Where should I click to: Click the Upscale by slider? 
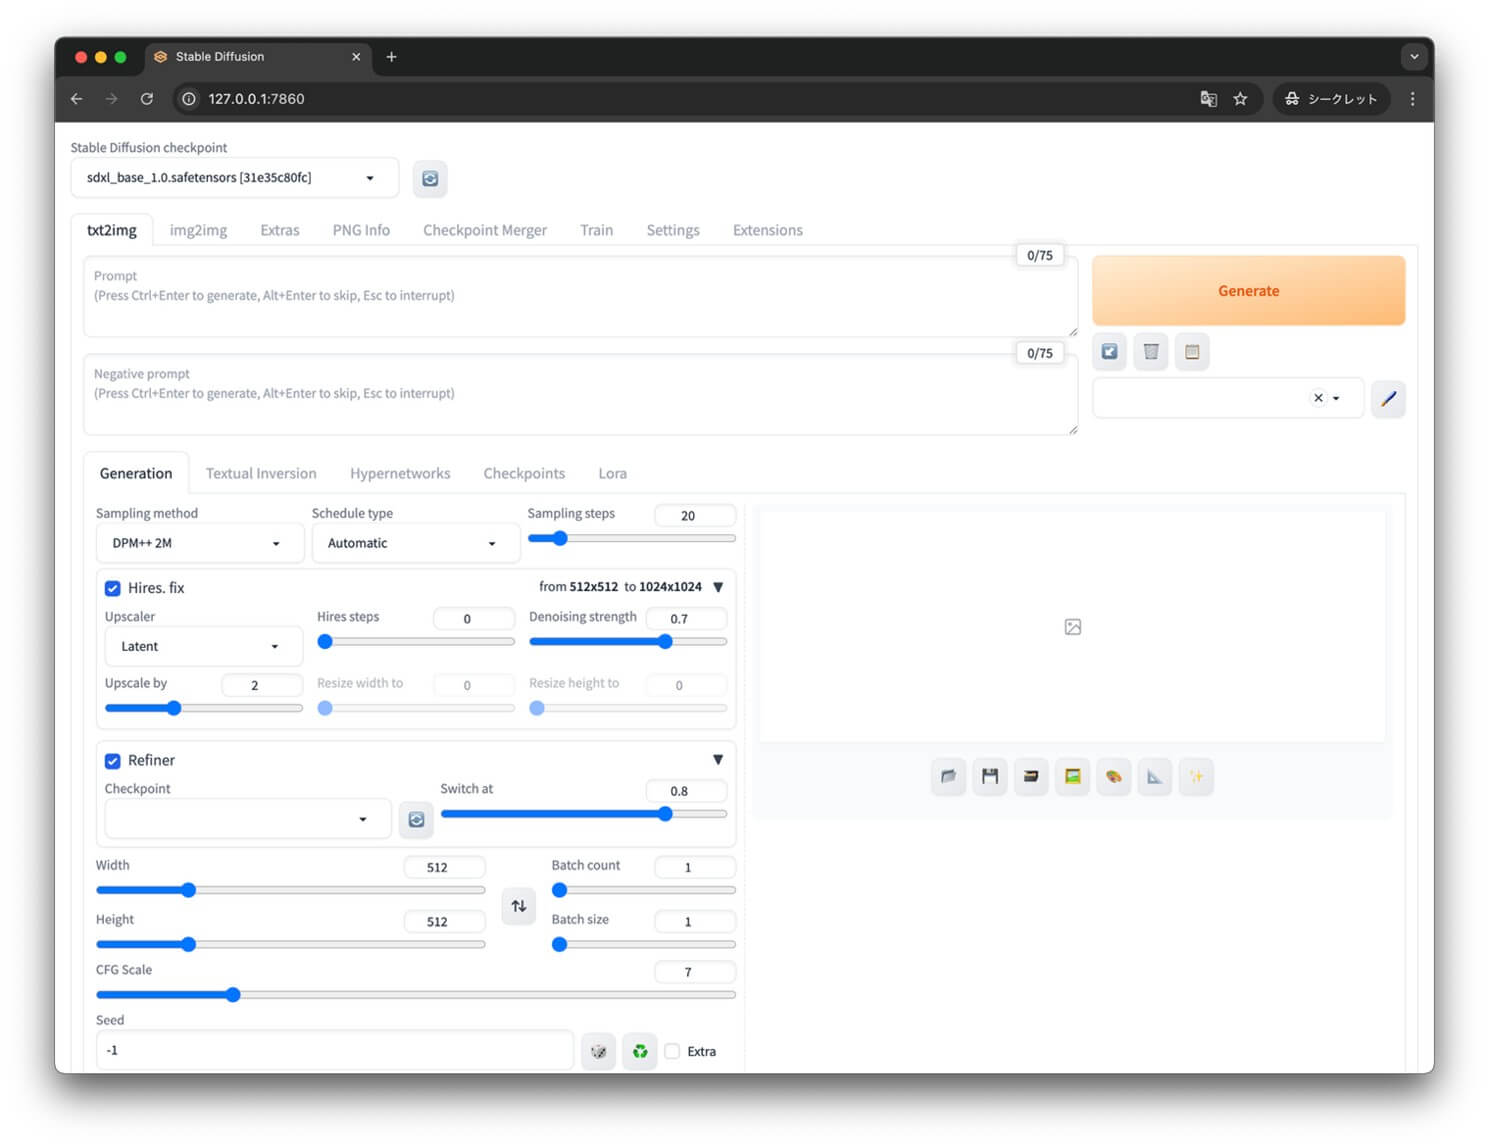pos(203,708)
